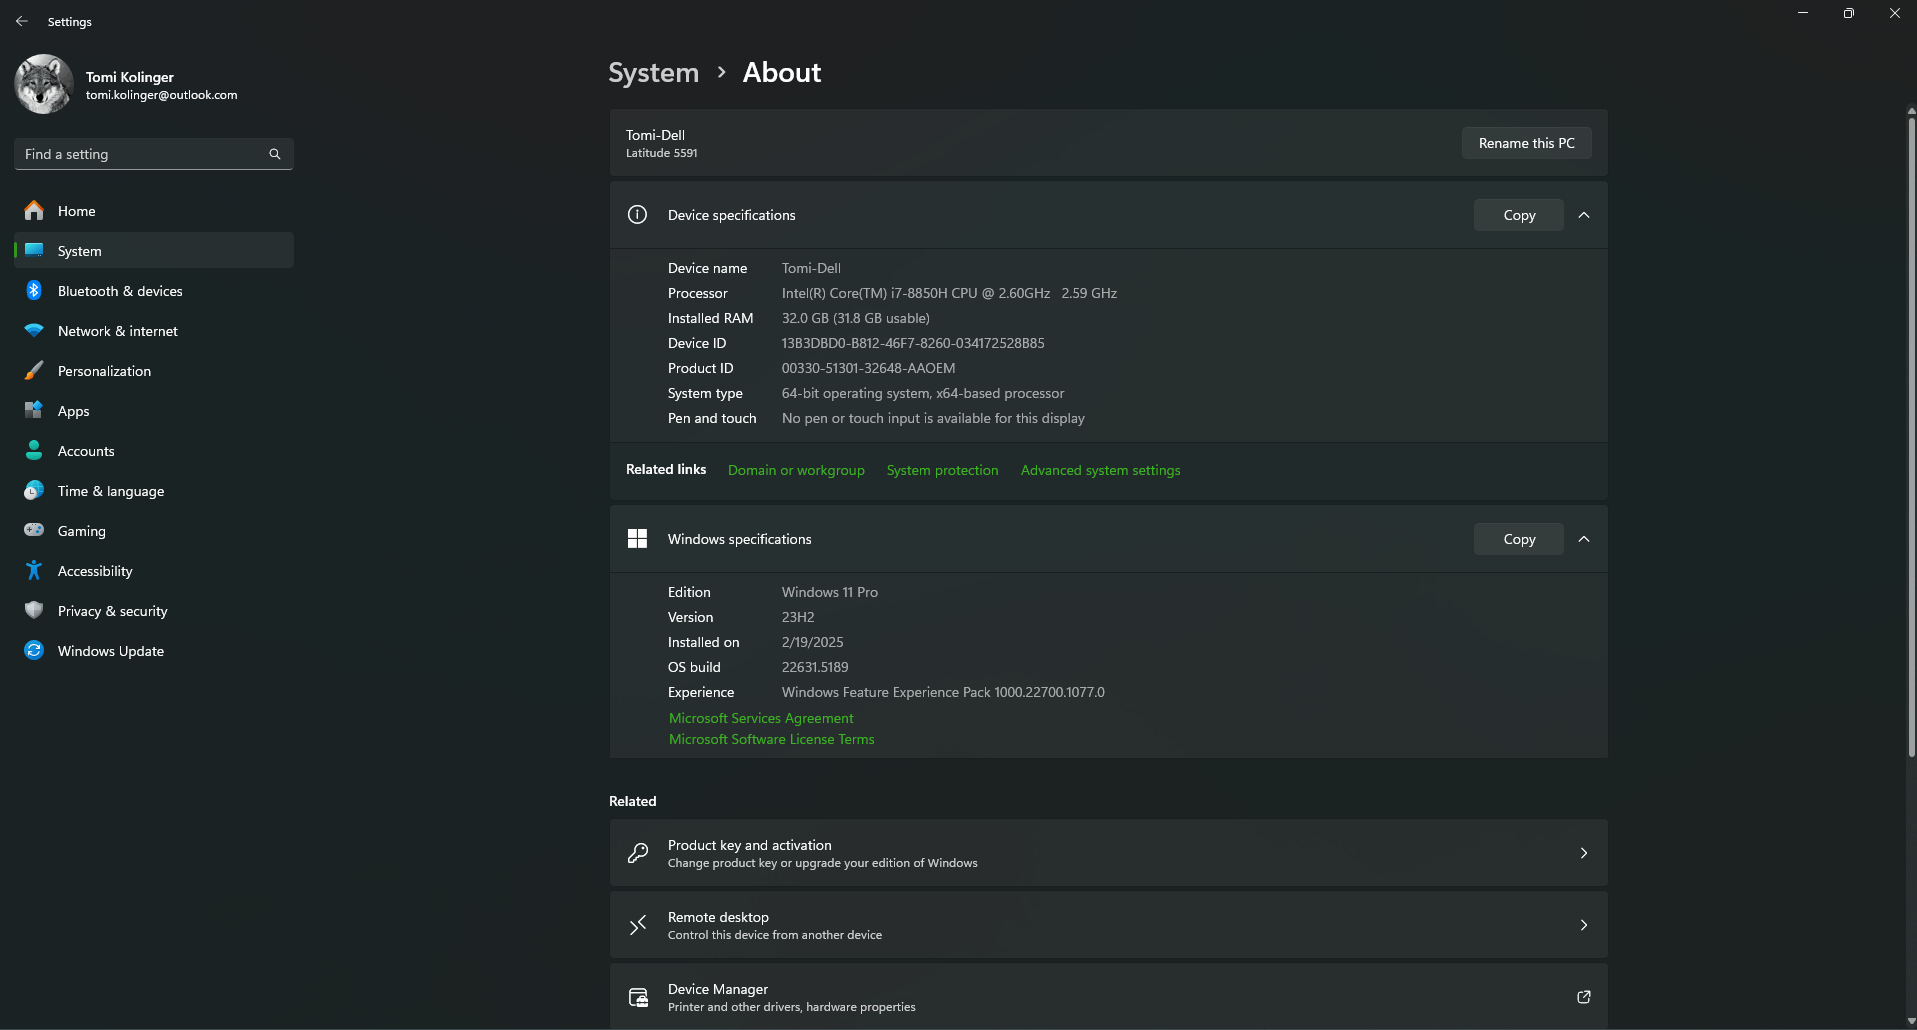Select the Device ID value text
The image size is (1917, 1030).
(913, 343)
